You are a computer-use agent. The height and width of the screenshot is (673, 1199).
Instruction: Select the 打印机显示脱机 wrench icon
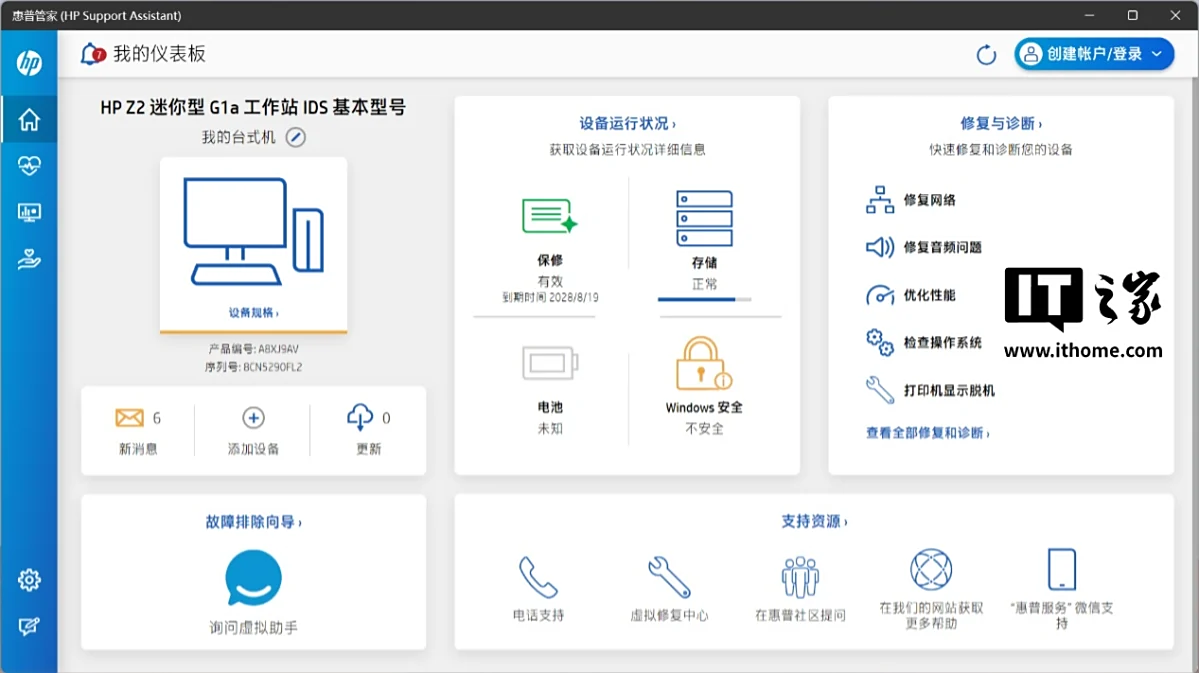click(880, 390)
